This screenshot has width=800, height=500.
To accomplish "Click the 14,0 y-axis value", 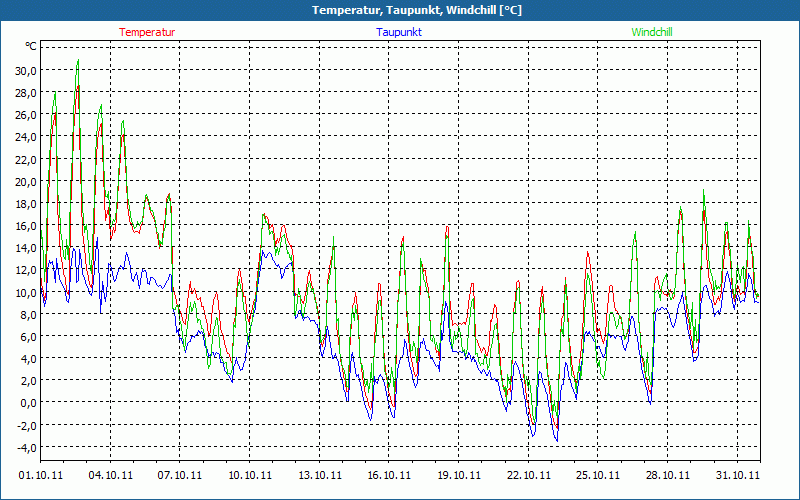I will [x=26, y=248].
